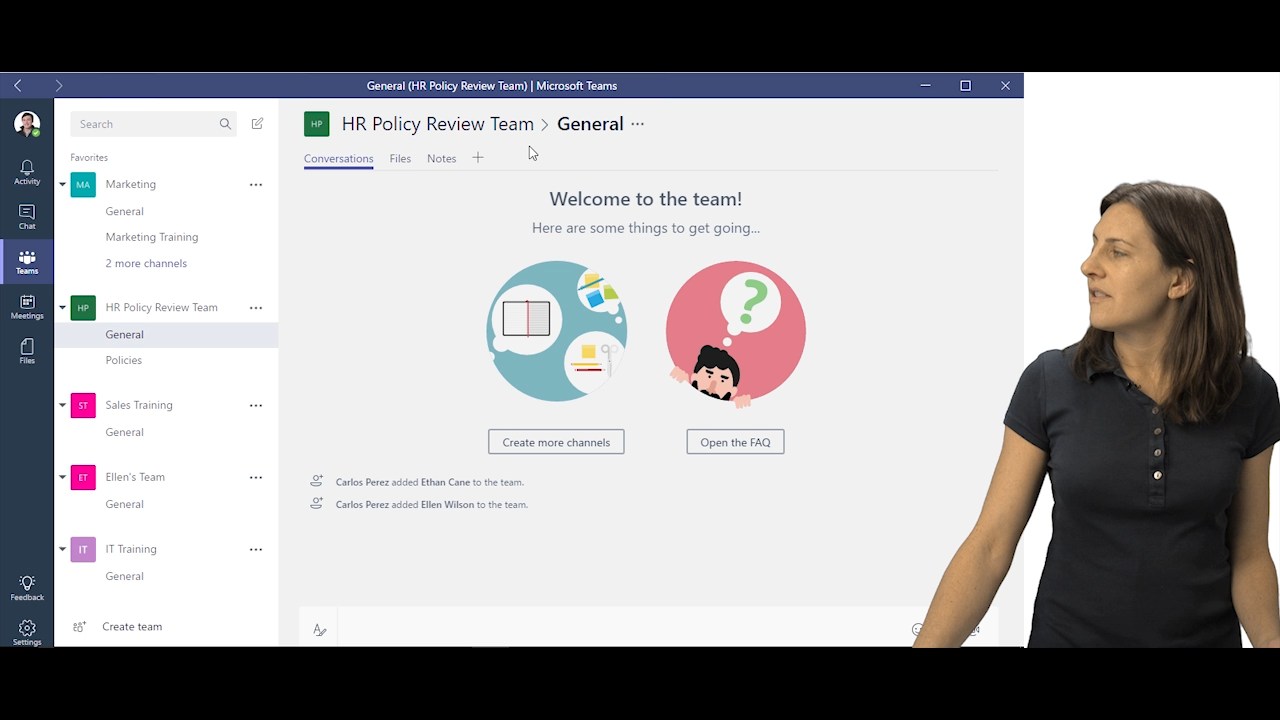This screenshot has width=1280, height=720.
Task: Select Sales Training team name
Action: coord(139,405)
